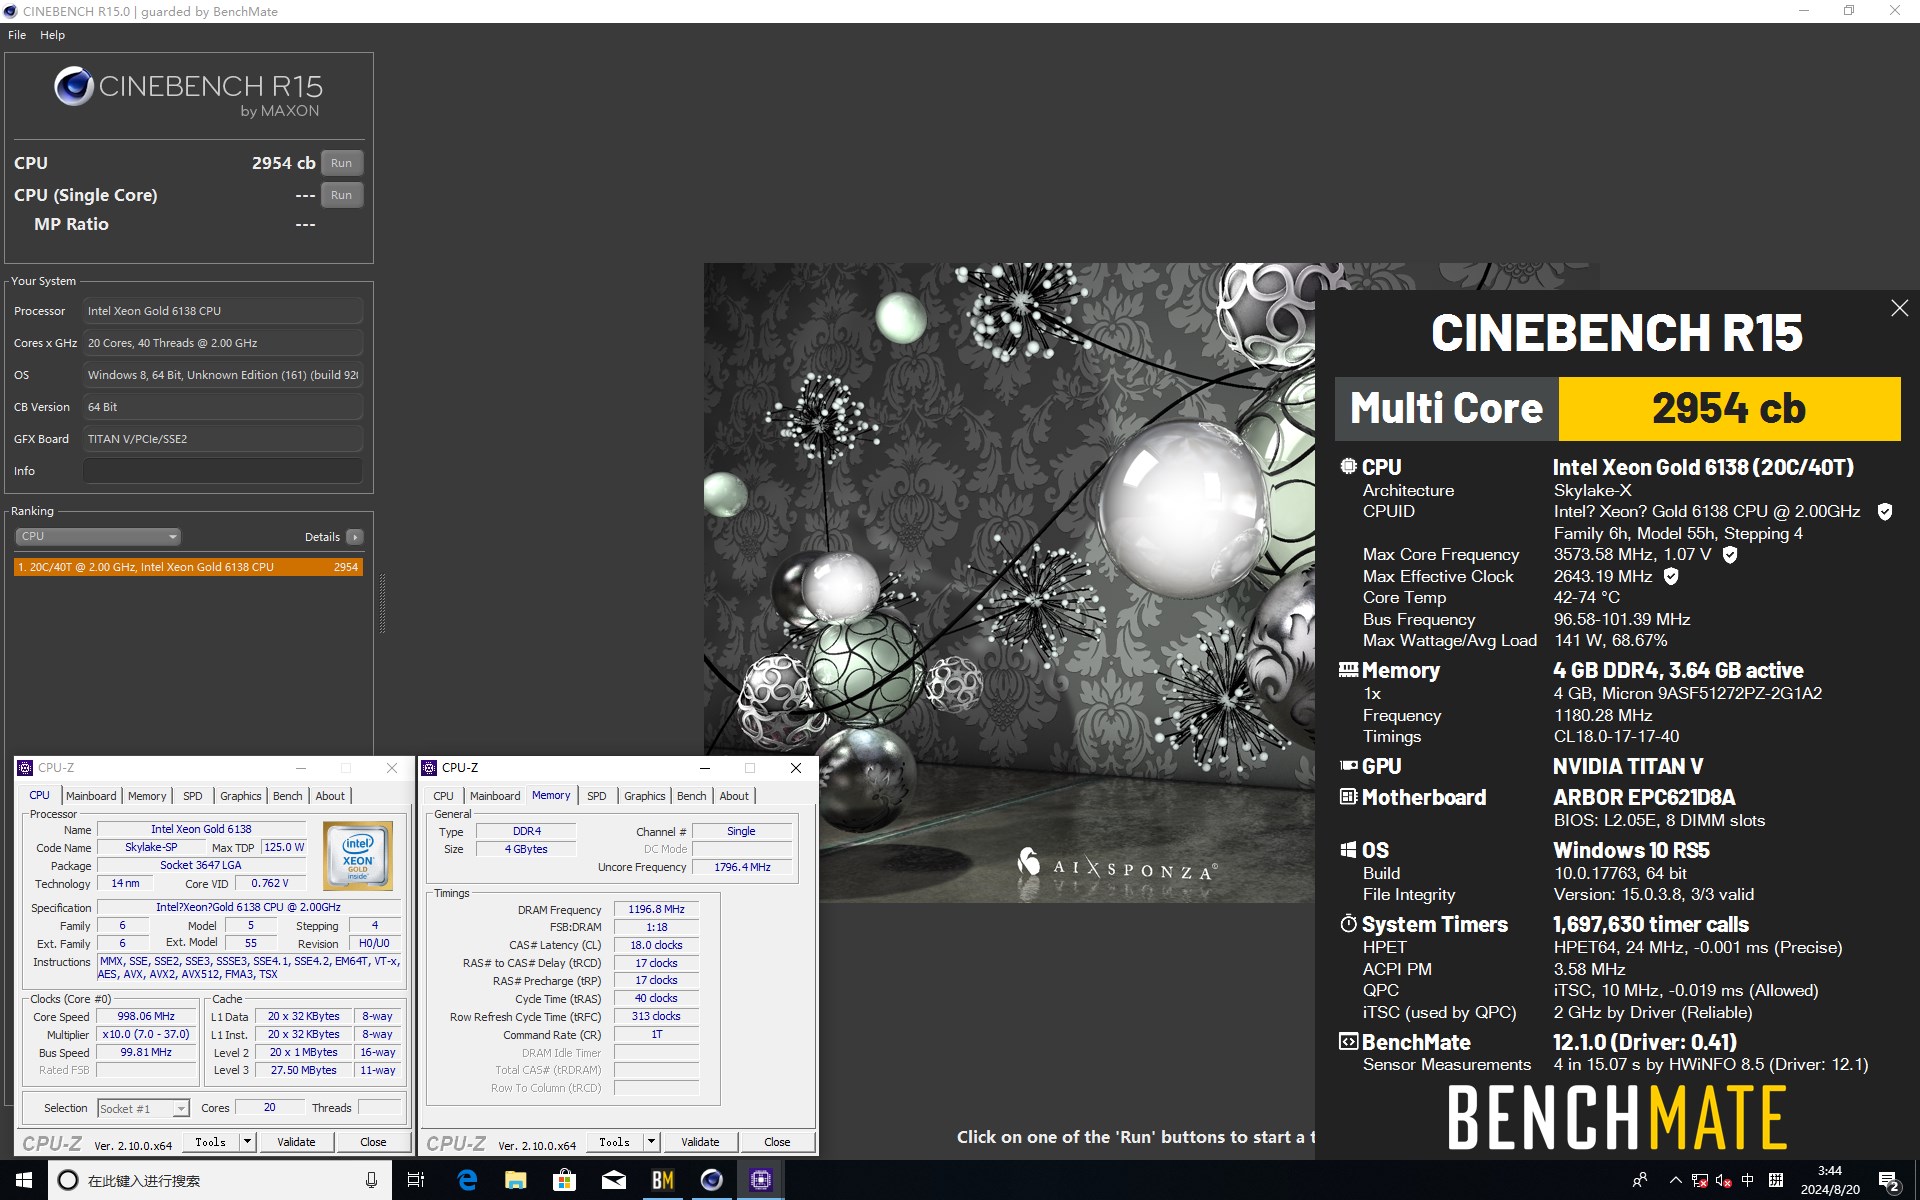The width and height of the screenshot is (1920, 1200).
Task: Open Task View from taskbar
Action: [416, 1180]
